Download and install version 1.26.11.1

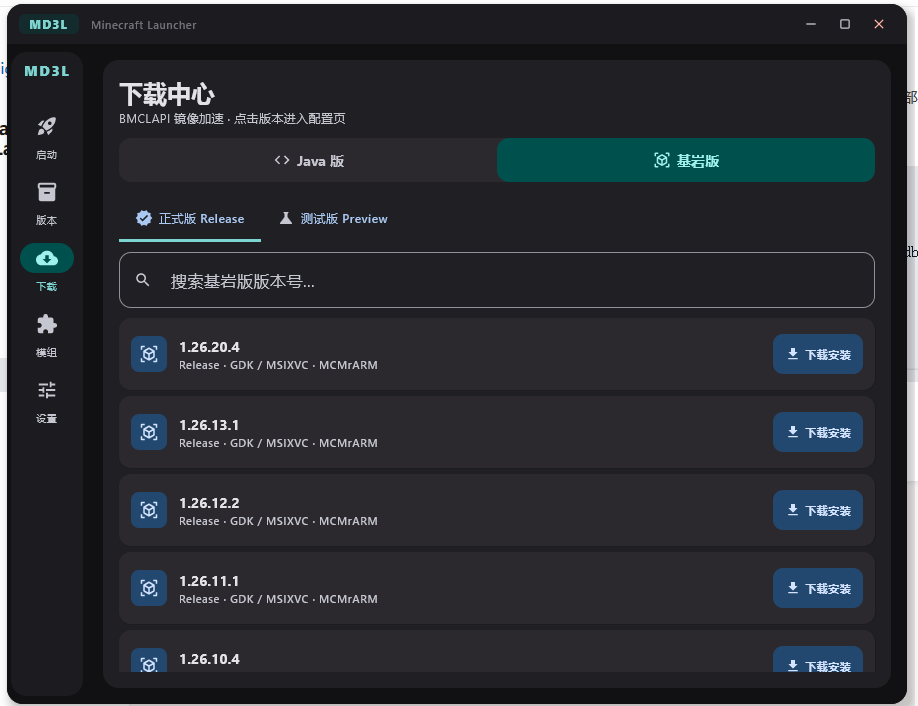(817, 588)
